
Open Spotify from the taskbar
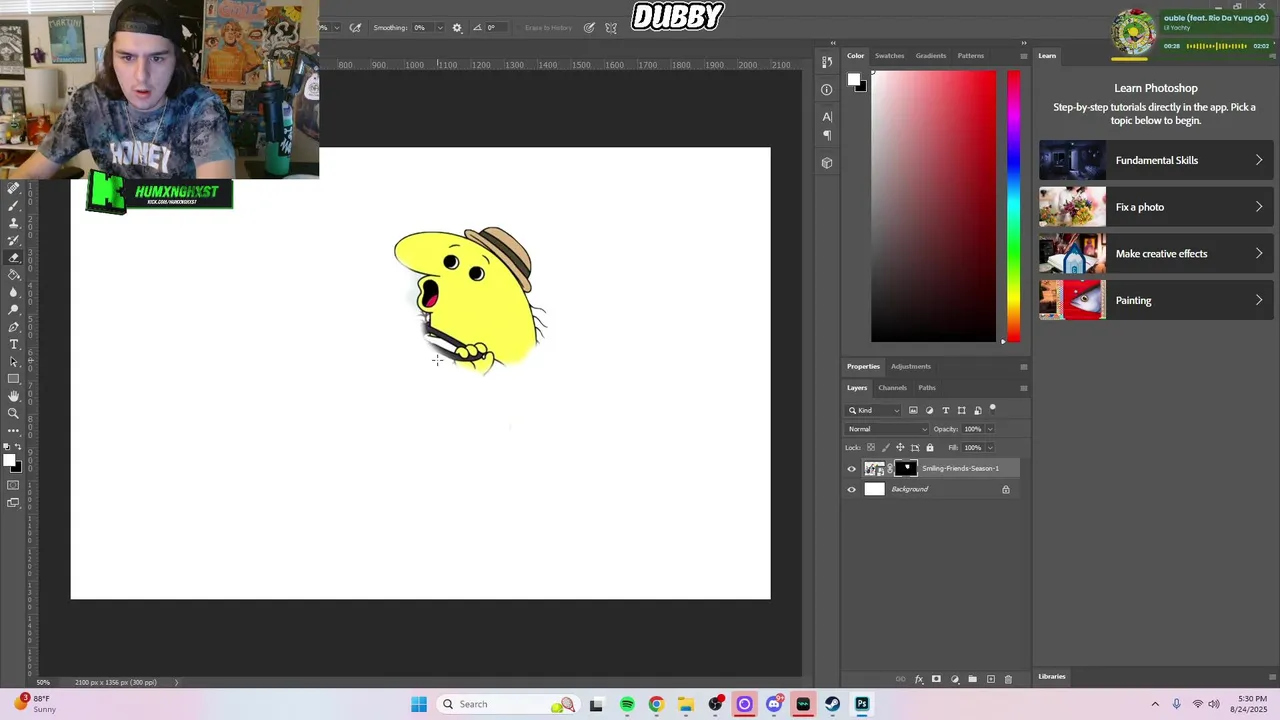pyautogui.click(x=627, y=704)
